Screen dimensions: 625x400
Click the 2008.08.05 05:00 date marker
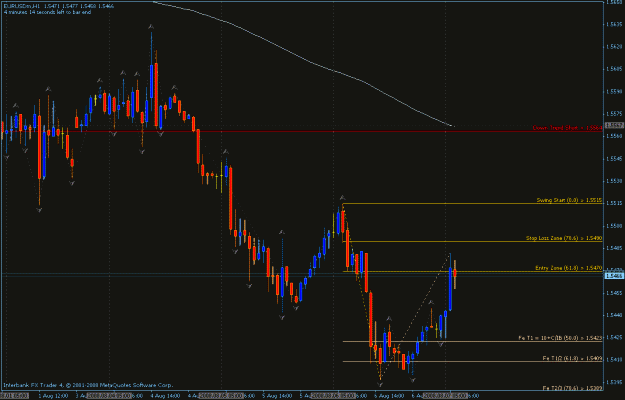(222, 396)
